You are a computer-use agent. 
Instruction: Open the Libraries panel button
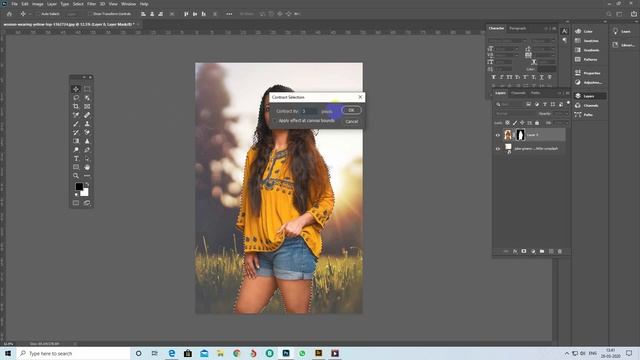coord(623,45)
